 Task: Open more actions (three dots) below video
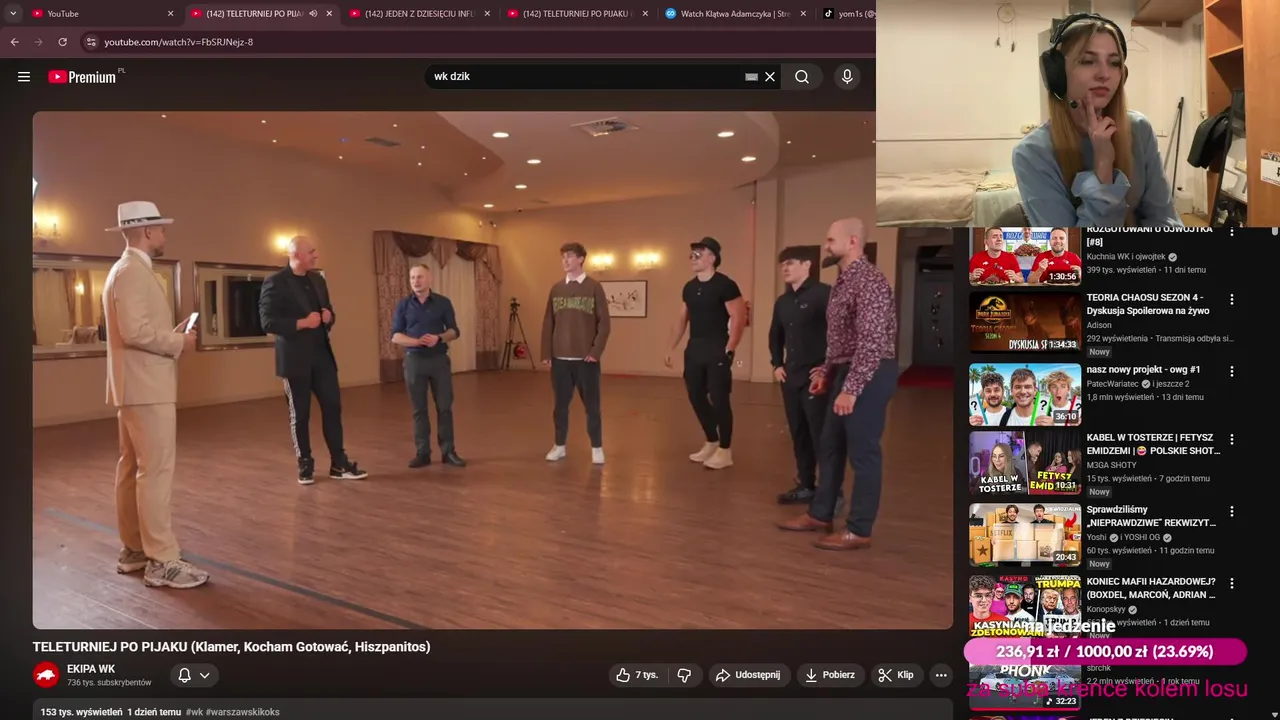coord(941,675)
